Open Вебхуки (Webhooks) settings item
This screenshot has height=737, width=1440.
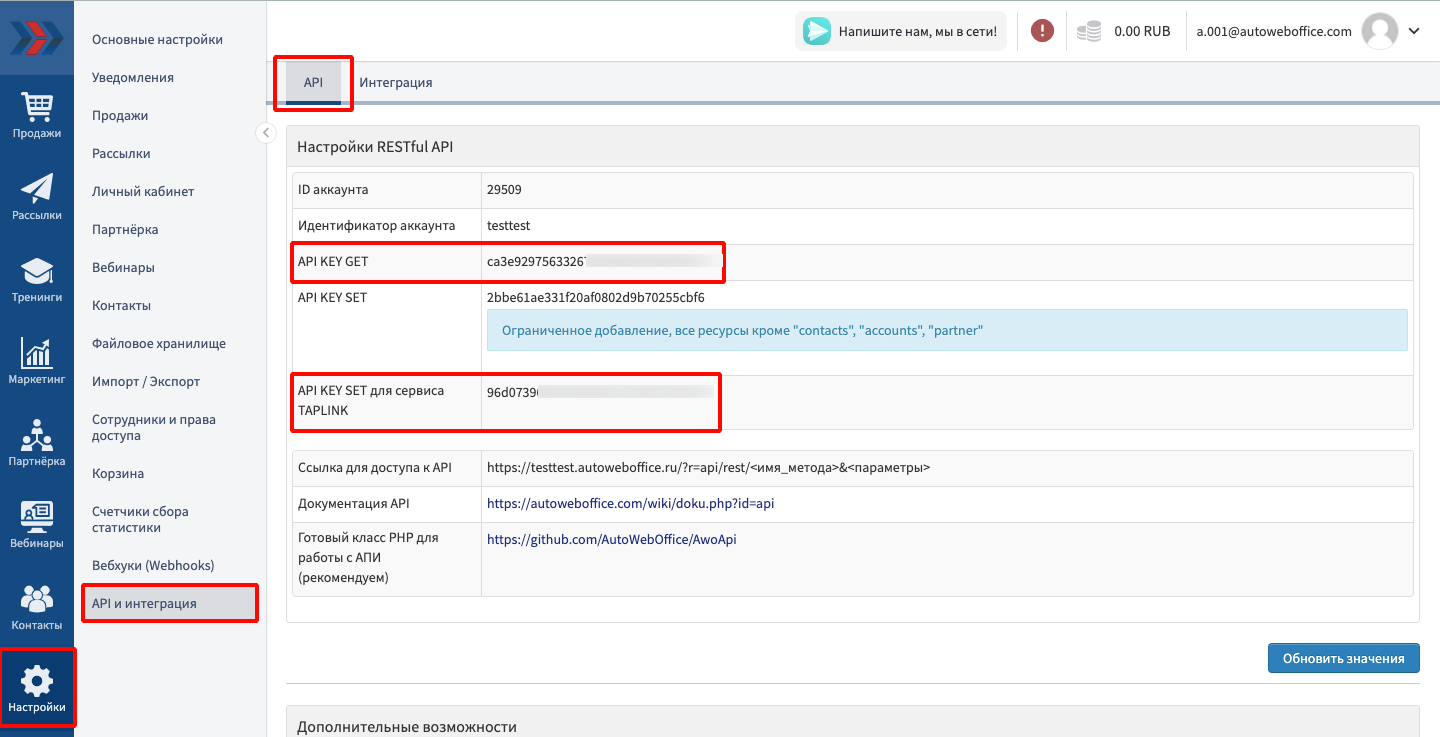153,566
